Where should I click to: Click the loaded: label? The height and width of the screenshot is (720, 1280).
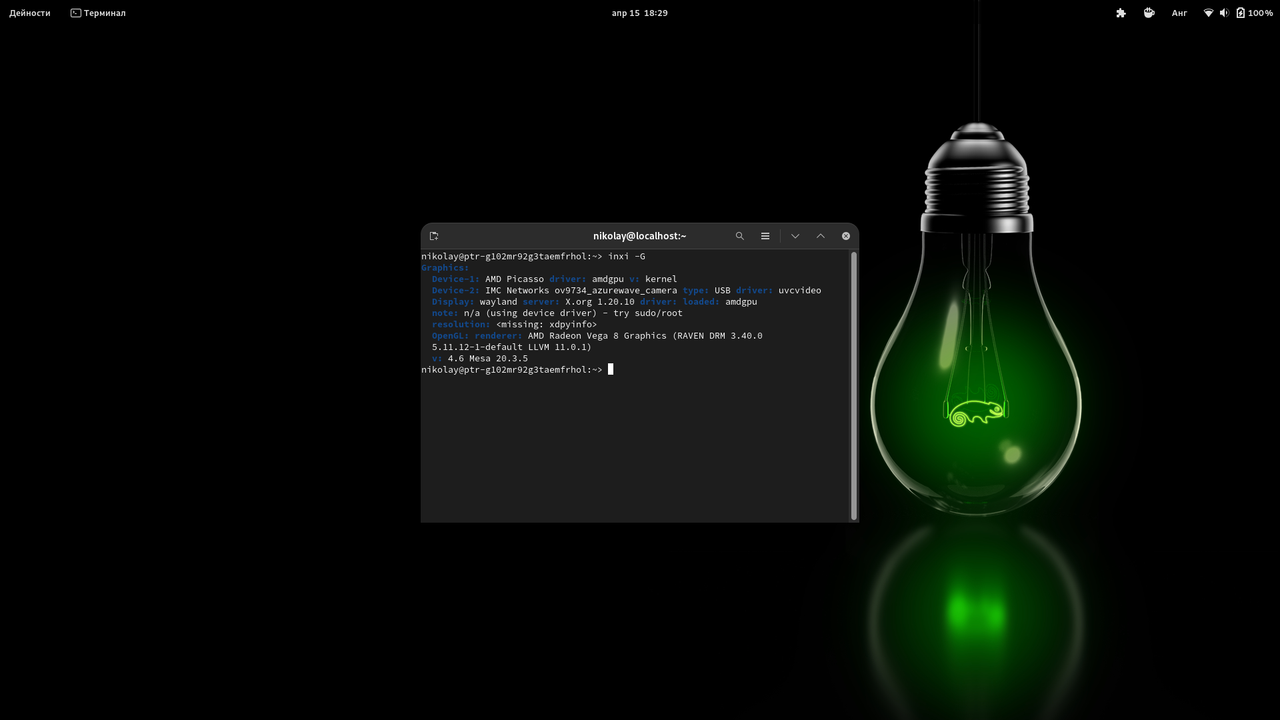coord(701,302)
